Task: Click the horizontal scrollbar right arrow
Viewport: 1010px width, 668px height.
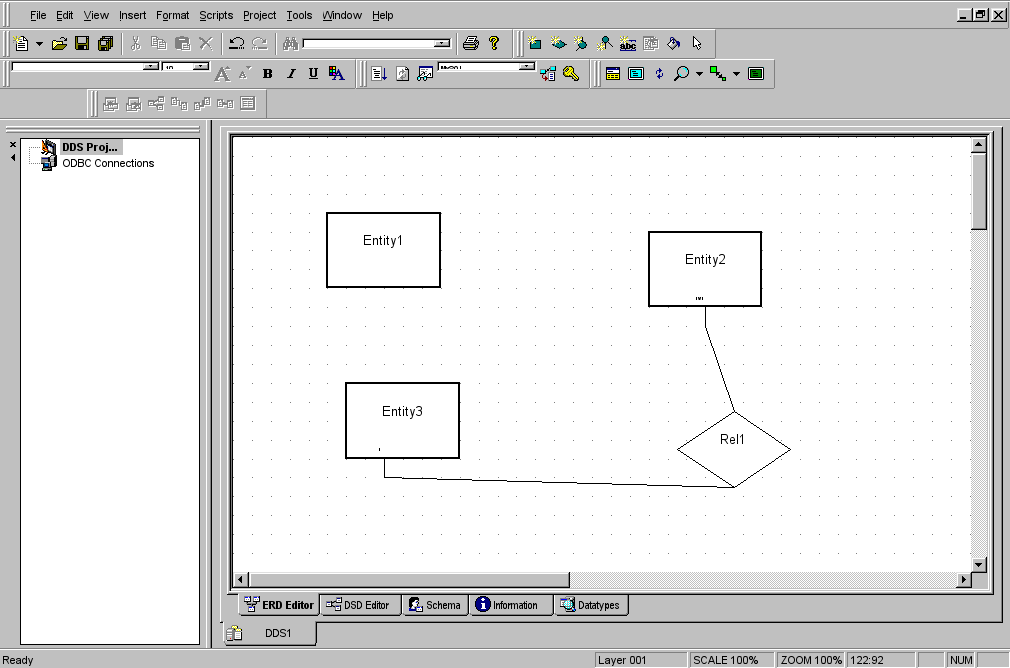Action: click(964, 580)
